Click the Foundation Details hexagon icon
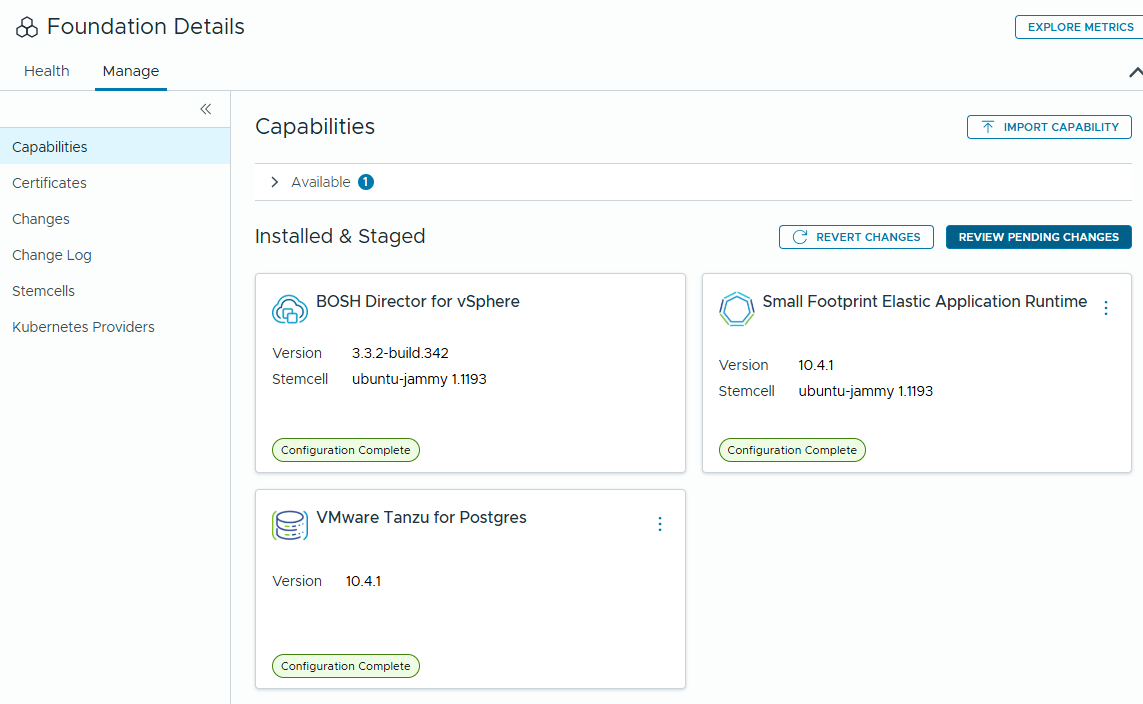The image size is (1143, 704). pyautogui.click(x=27, y=28)
